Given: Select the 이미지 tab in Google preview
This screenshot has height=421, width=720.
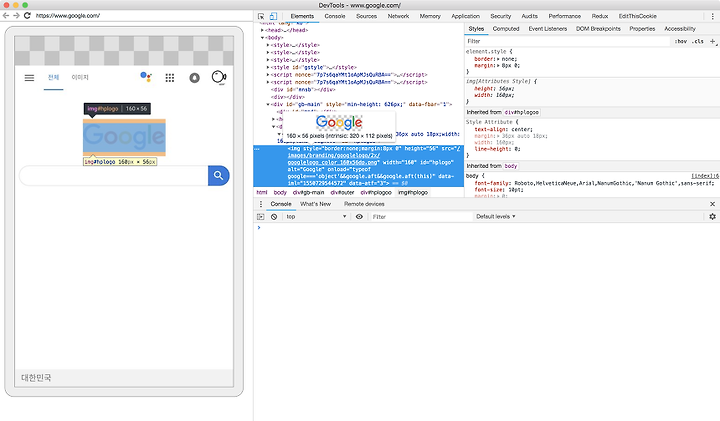Looking at the screenshot, I should pyautogui.click(x=80, y=77).
